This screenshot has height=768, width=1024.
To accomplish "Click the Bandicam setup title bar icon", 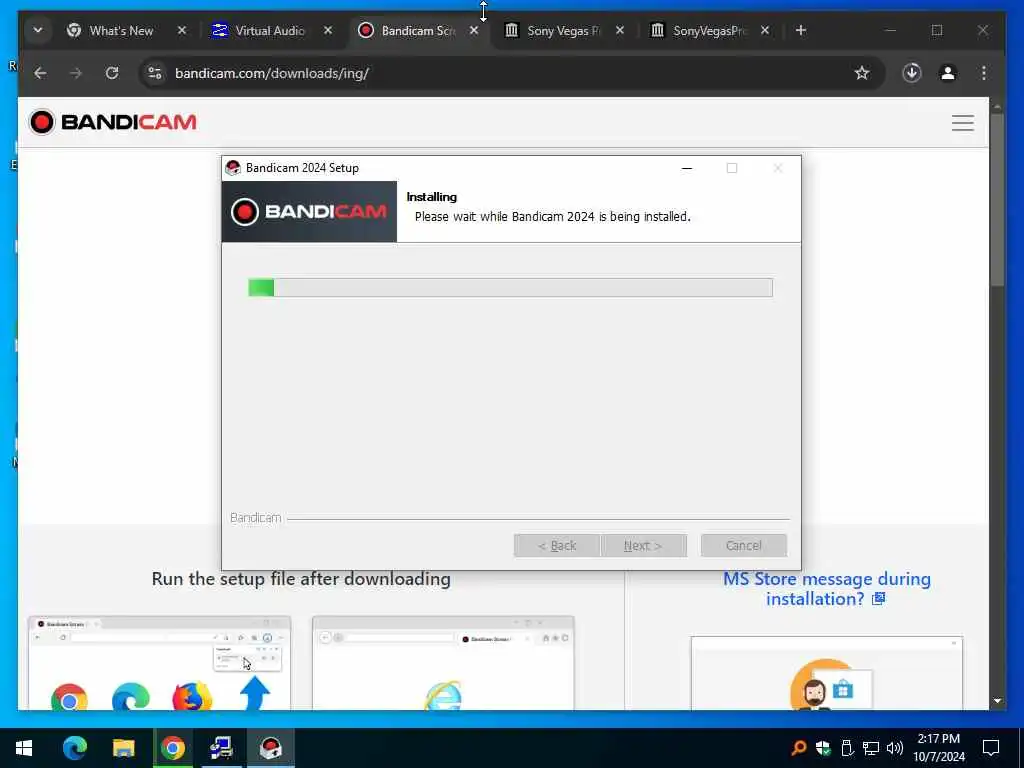I will (x=232, y=168).
